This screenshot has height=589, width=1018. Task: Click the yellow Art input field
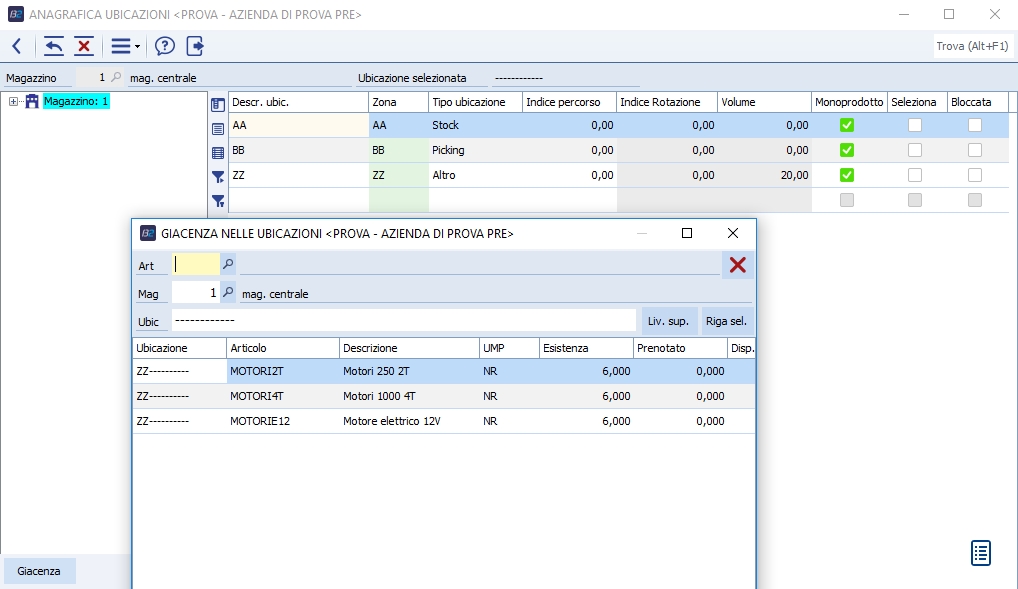(x=195, y=265)
